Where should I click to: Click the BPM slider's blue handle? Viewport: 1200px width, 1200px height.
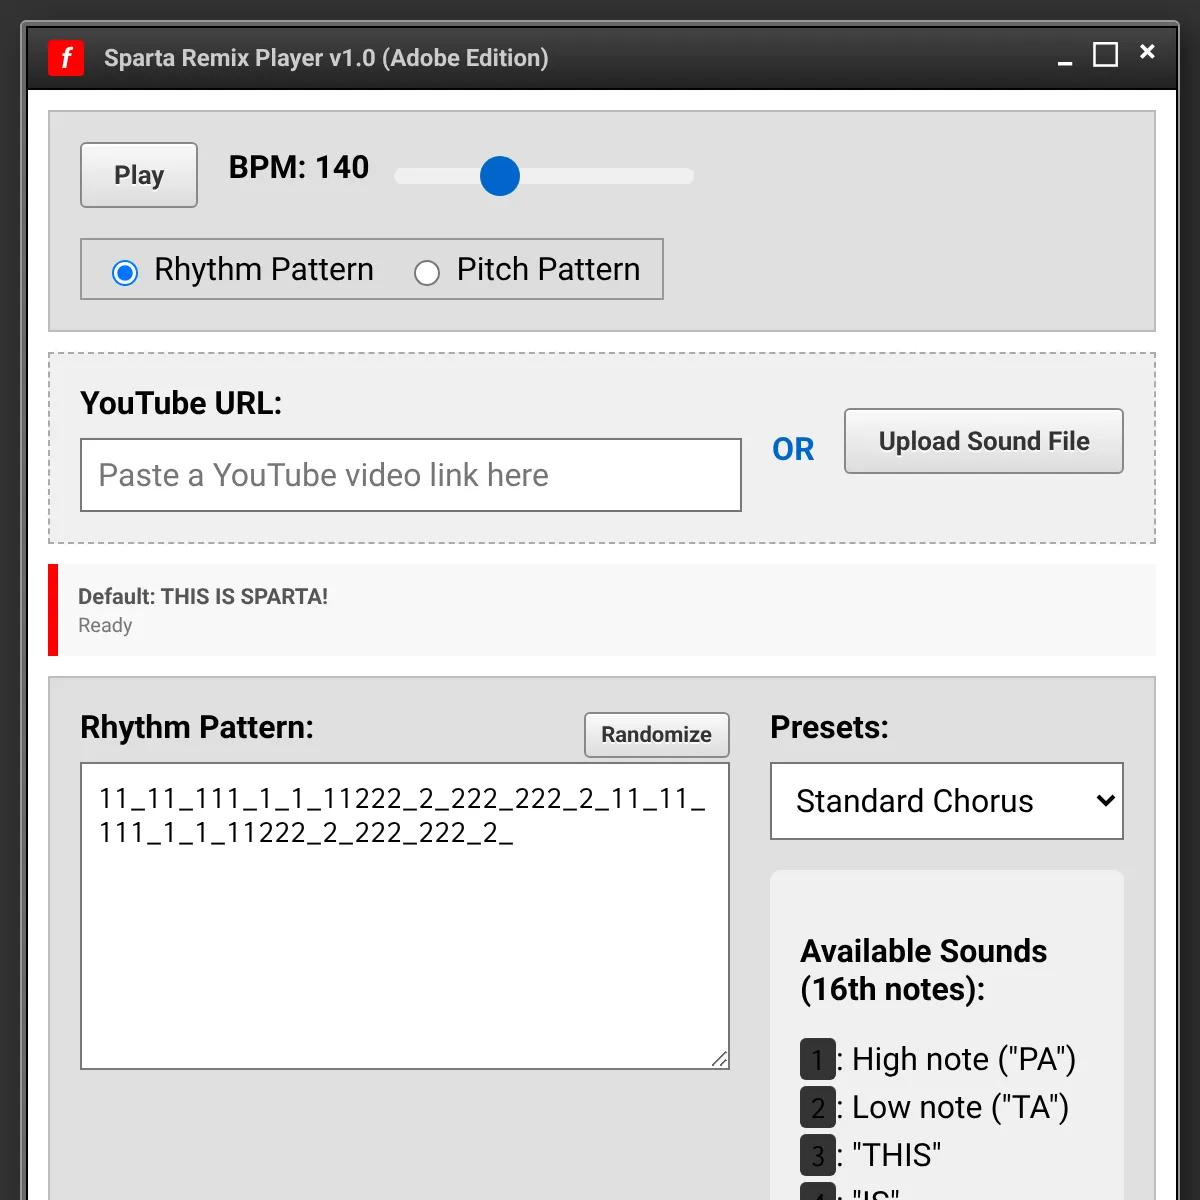[500, 176]
